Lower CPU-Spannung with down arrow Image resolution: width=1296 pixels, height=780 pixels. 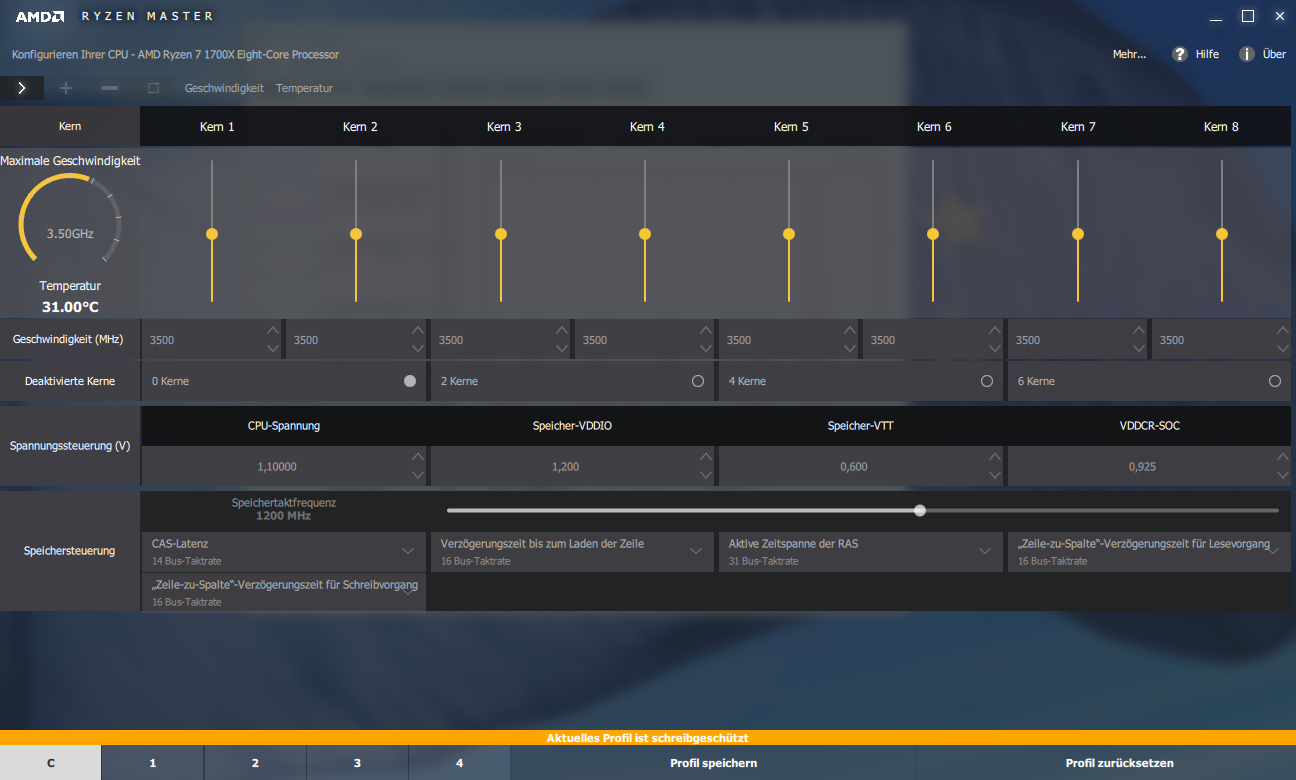(x=418, y=475)
